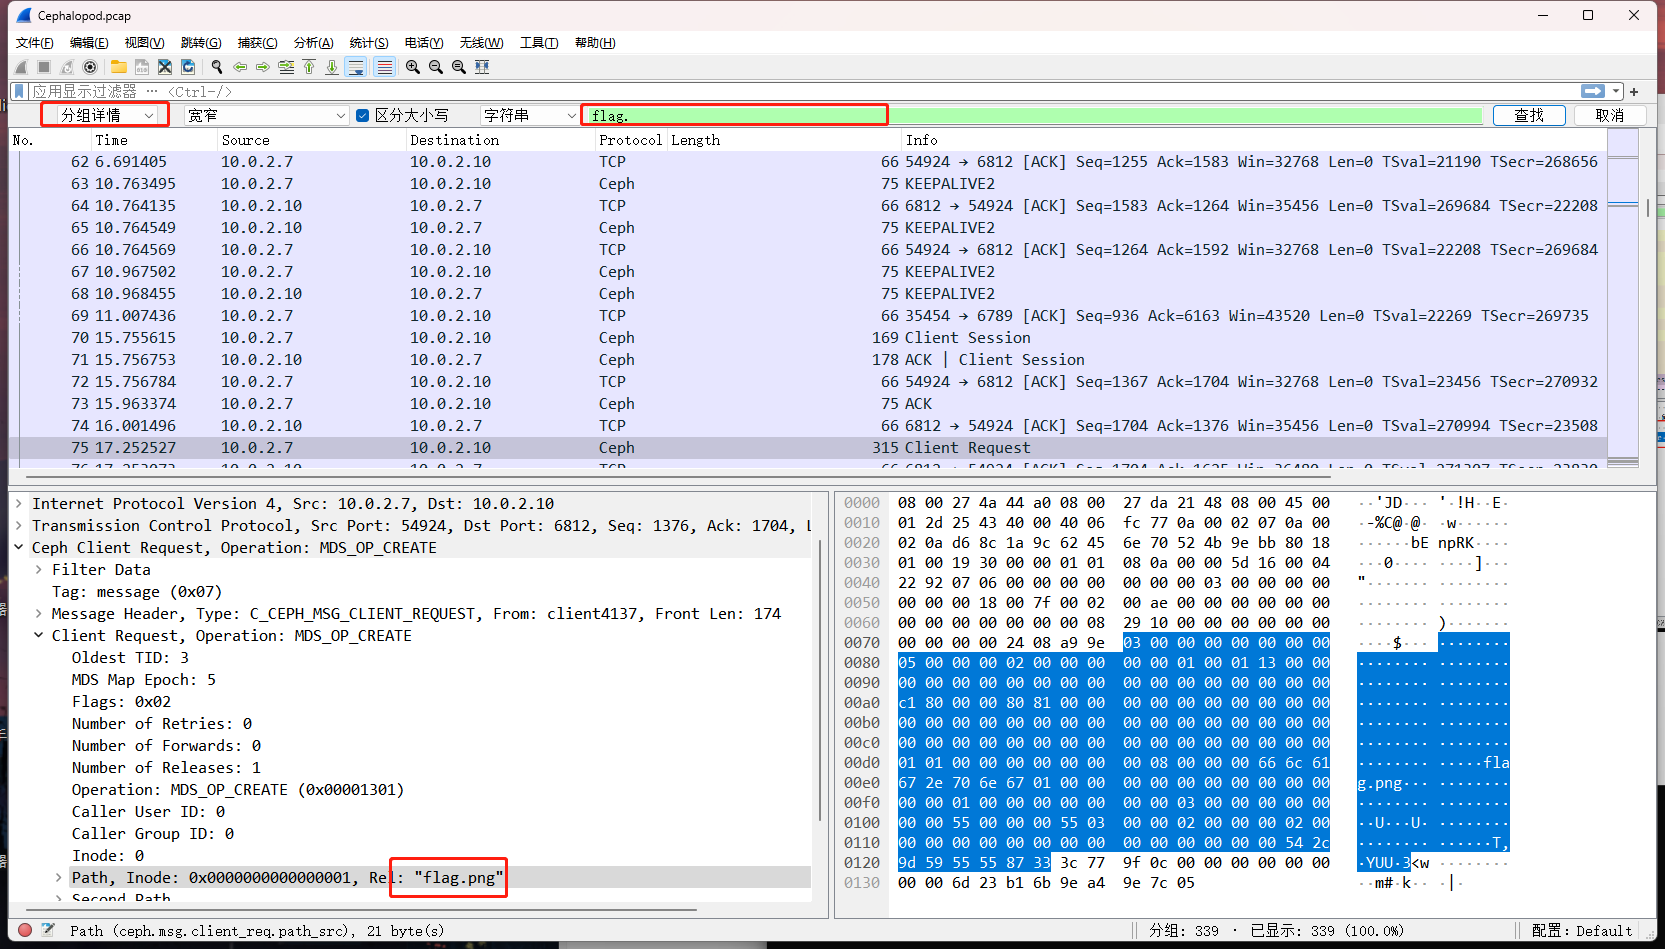Click the display filter bookmark icon
The image size is (1665, 949).
point(19,91)
